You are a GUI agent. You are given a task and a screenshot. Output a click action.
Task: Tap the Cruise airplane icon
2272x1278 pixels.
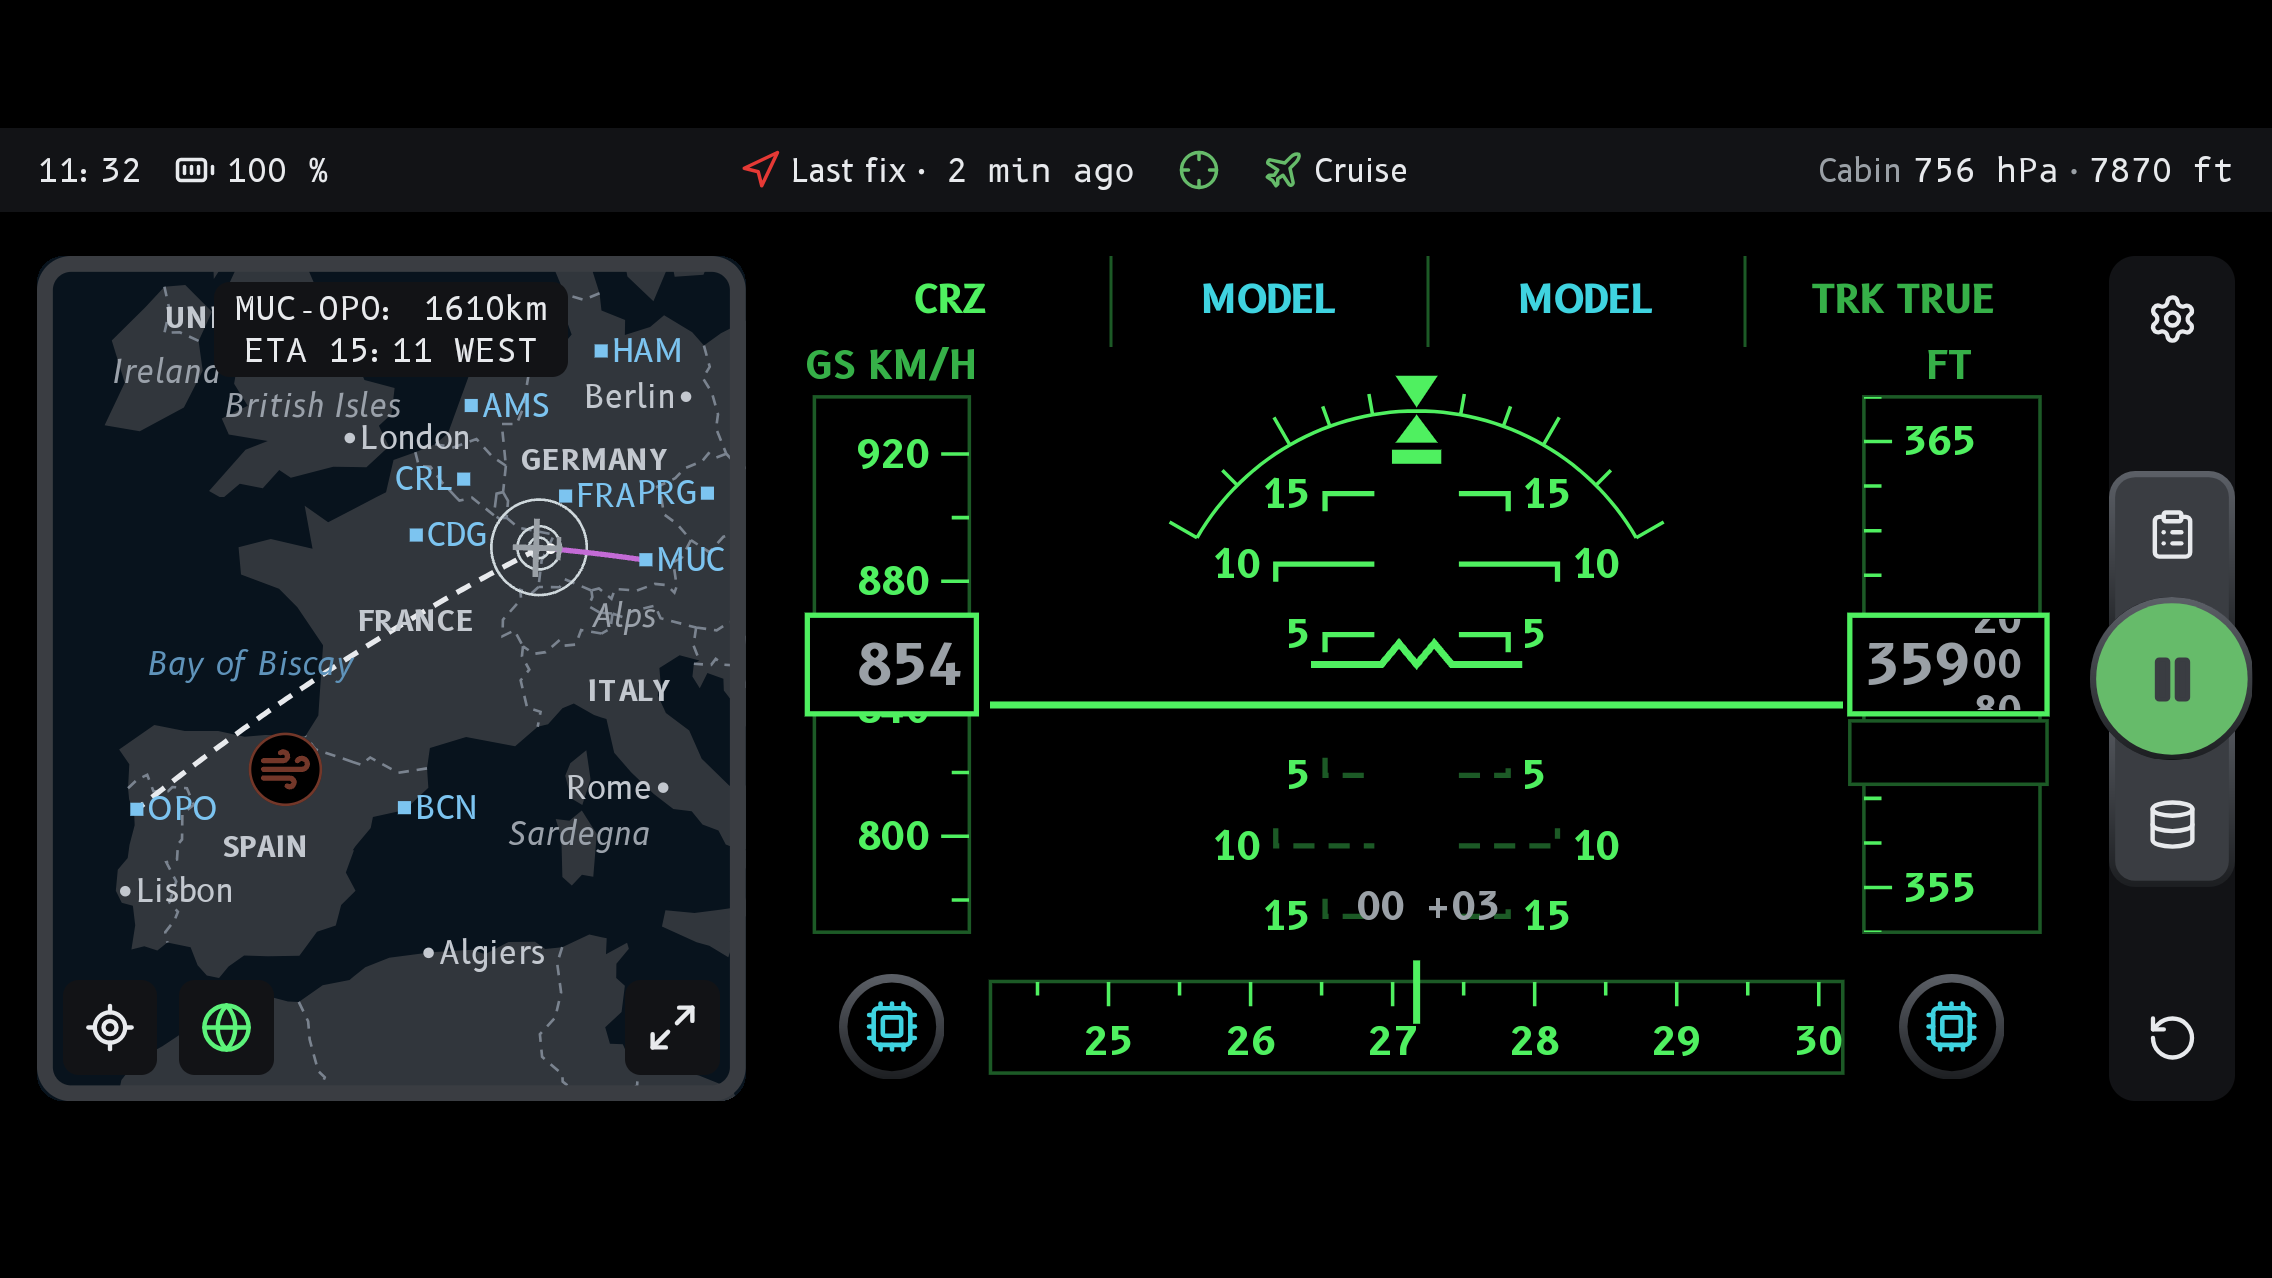(x=1283, y=170)
